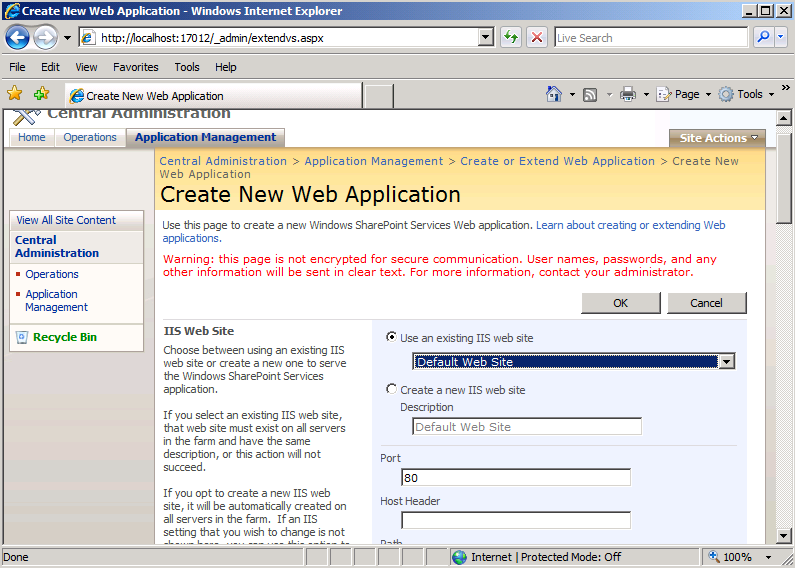The width and height of the screenshot is (795, 568).
Task: Open the Page toolbar menu
Action: (x=683, y=94)
